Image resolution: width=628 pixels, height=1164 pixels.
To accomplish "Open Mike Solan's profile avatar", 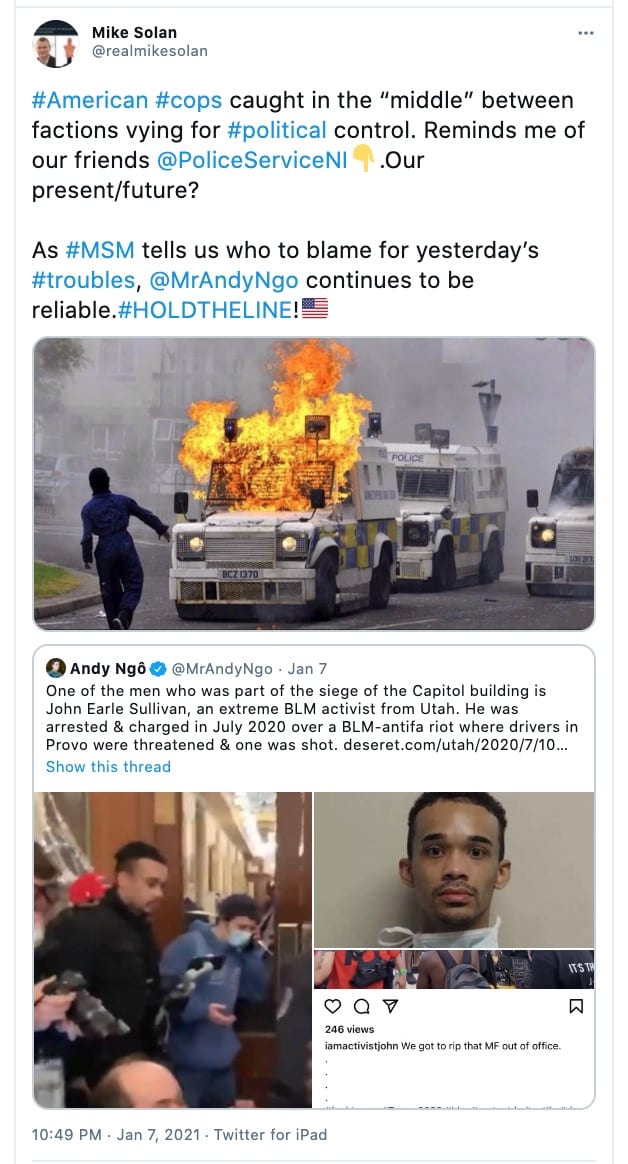I will click(56, 43).
